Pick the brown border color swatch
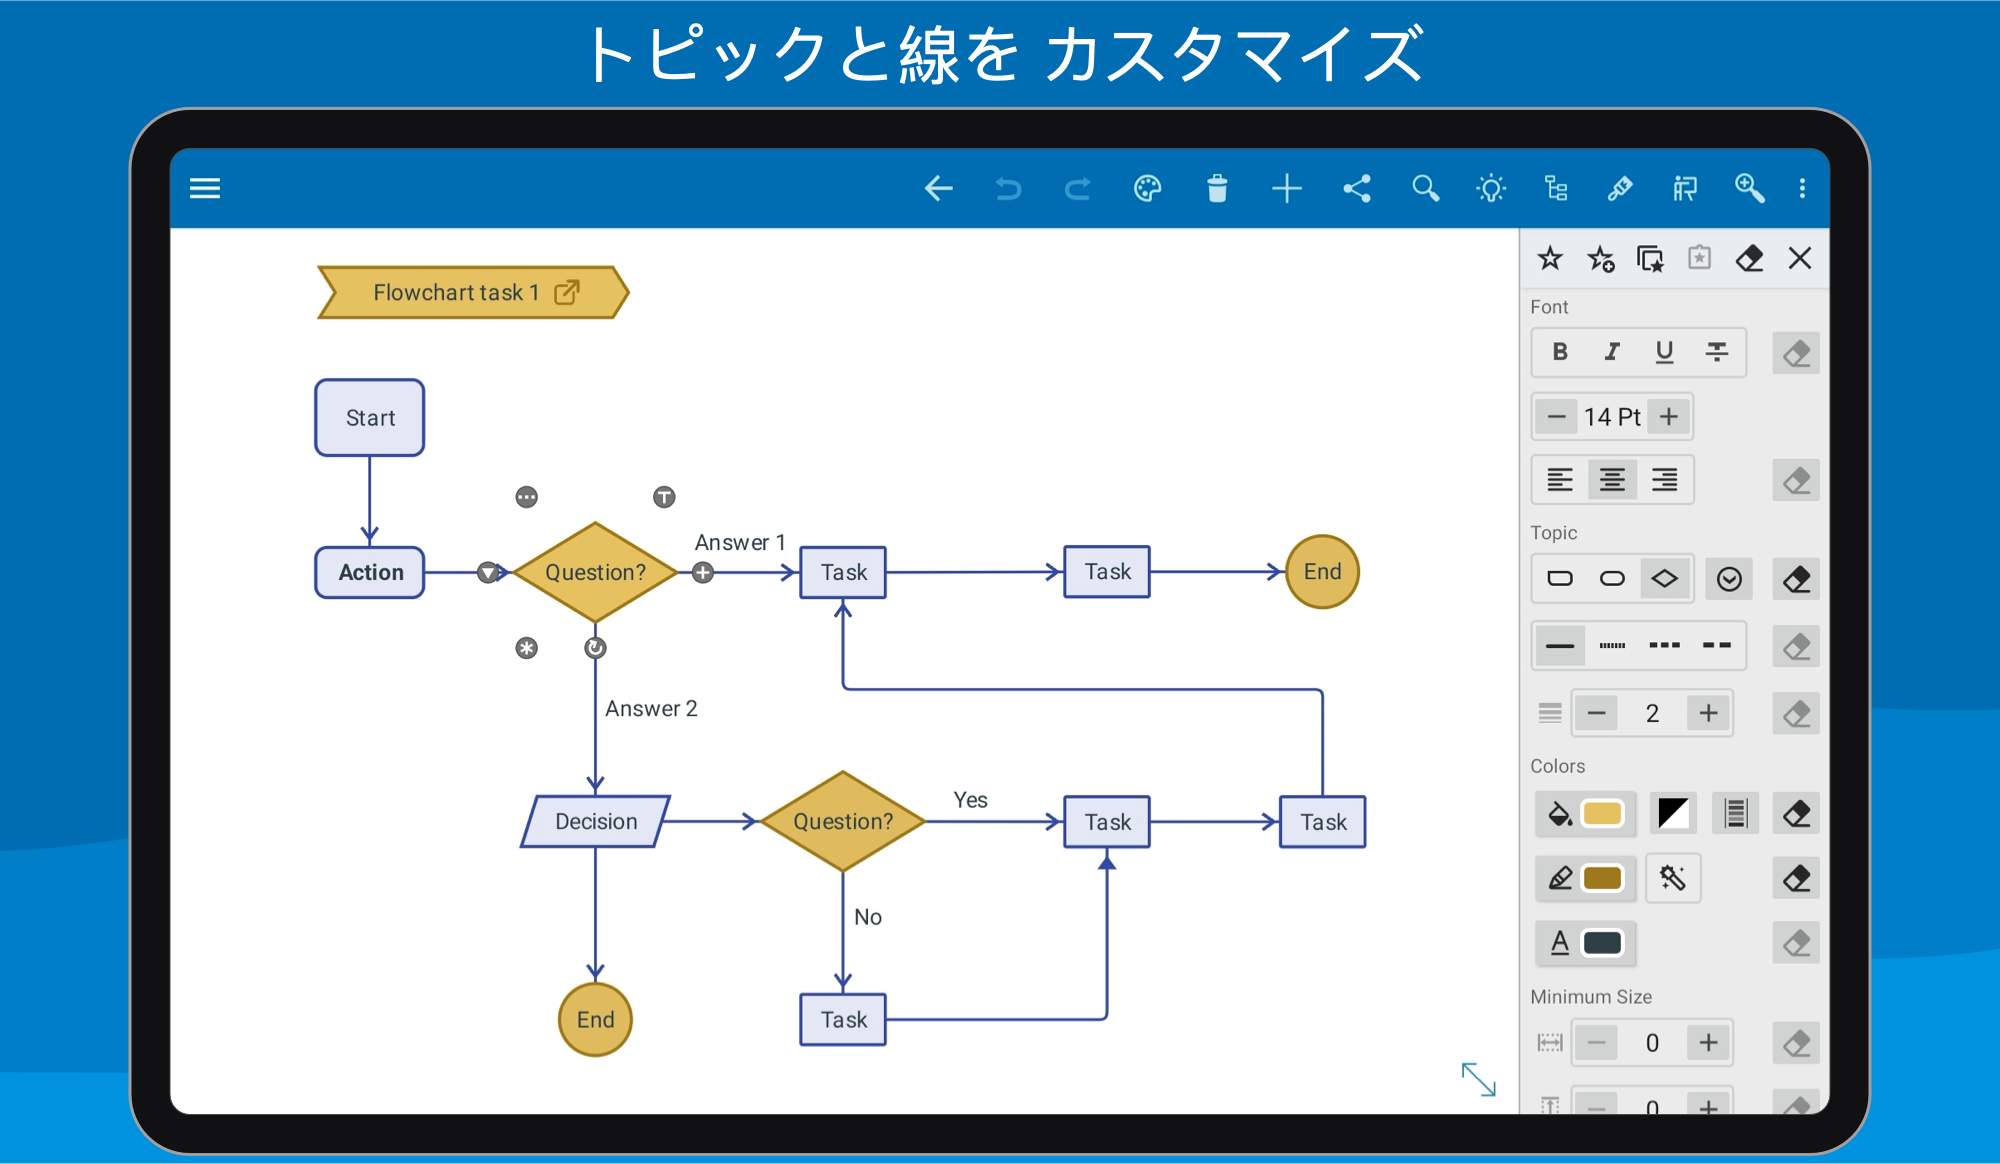The height and width of the screenshot is (1164, 2000). [x=1602, y=878]
